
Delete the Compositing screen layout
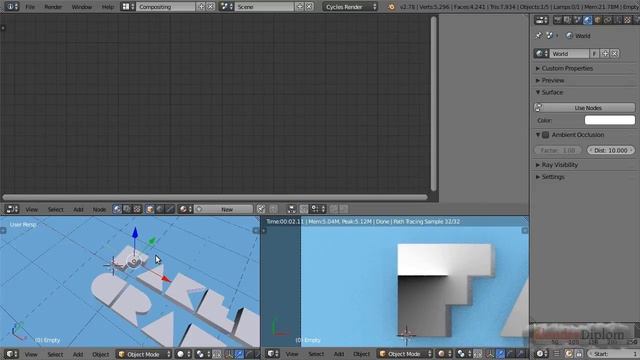[x=210, y=7]
